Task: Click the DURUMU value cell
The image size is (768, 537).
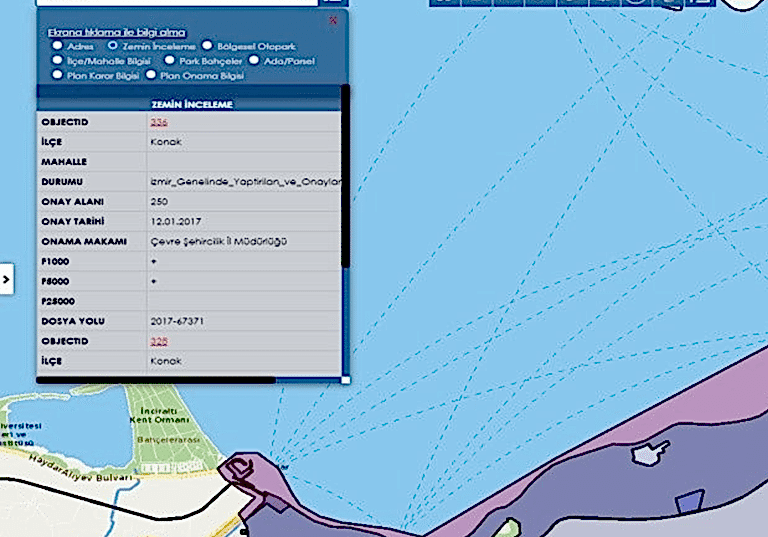Action: [244, 181]
